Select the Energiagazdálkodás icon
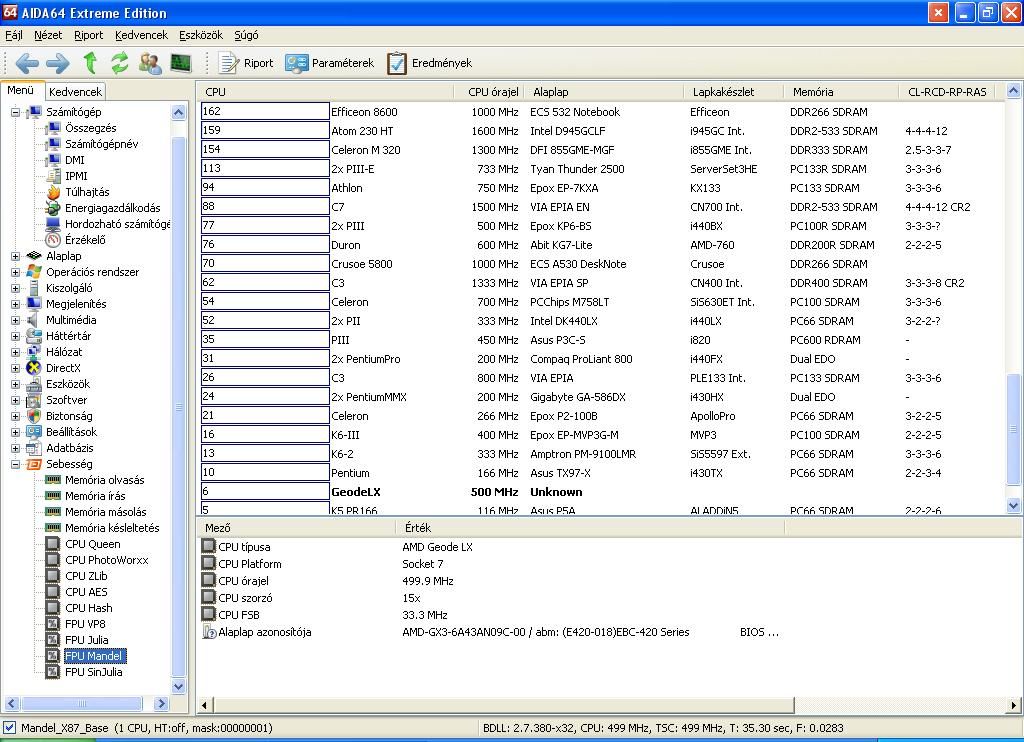This screenshot has height=742, width=1024. point(53,208)
